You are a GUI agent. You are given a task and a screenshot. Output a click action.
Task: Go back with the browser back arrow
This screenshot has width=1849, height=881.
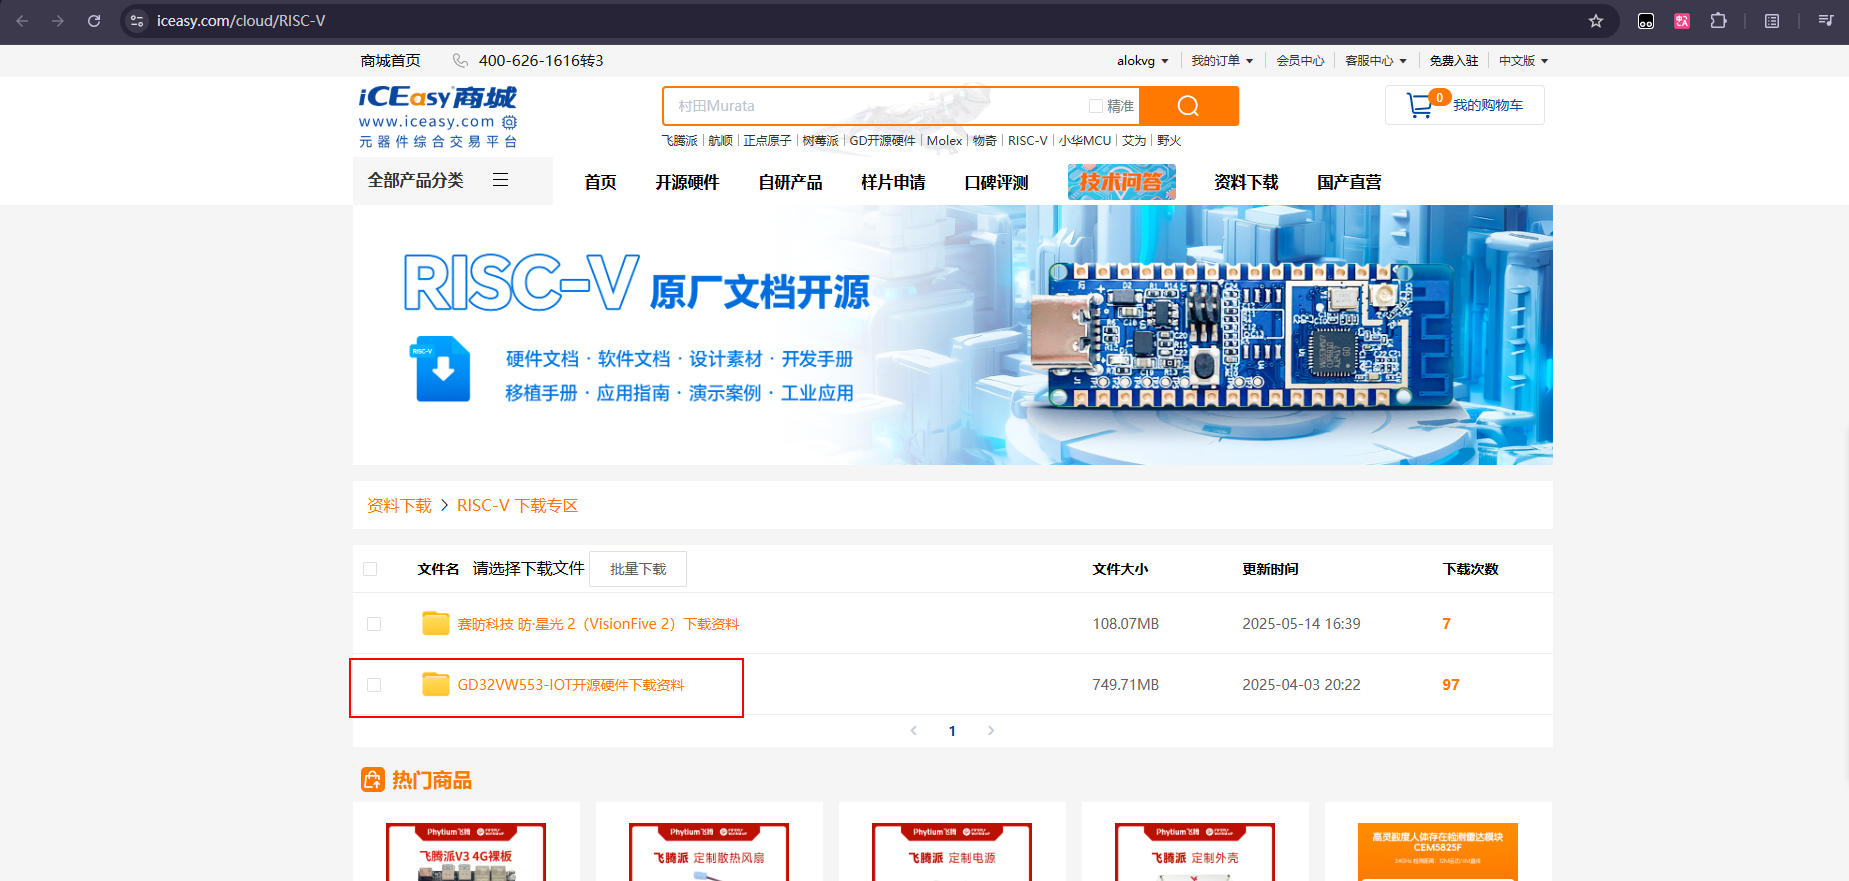coord(22,20)
